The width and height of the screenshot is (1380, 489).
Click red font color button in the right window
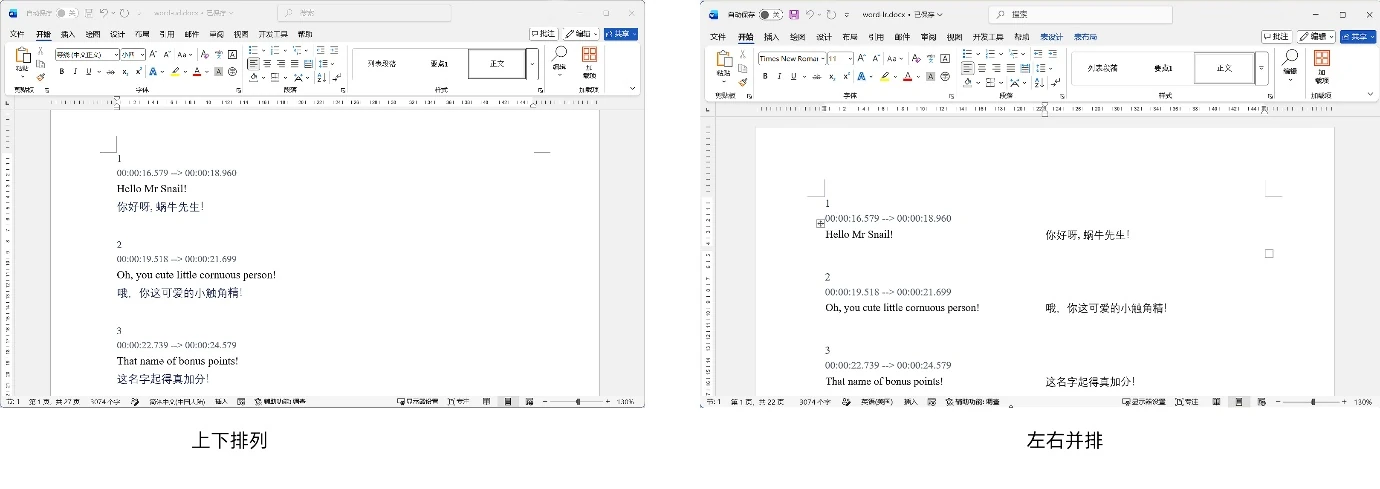(x=907, y=76)
